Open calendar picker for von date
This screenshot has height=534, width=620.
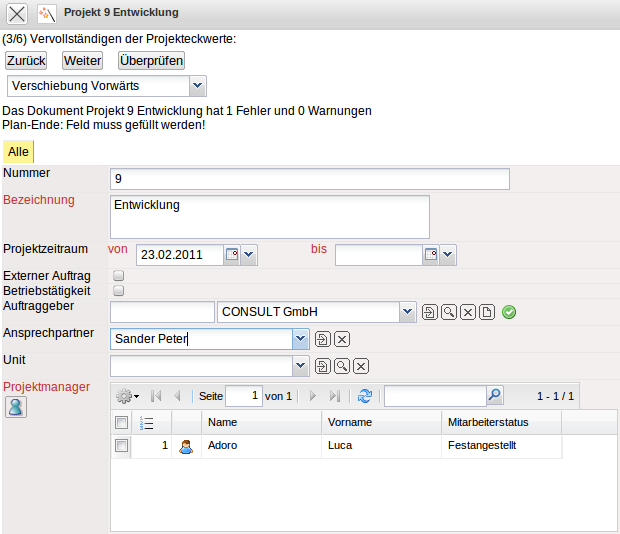(x=232, y=254)
